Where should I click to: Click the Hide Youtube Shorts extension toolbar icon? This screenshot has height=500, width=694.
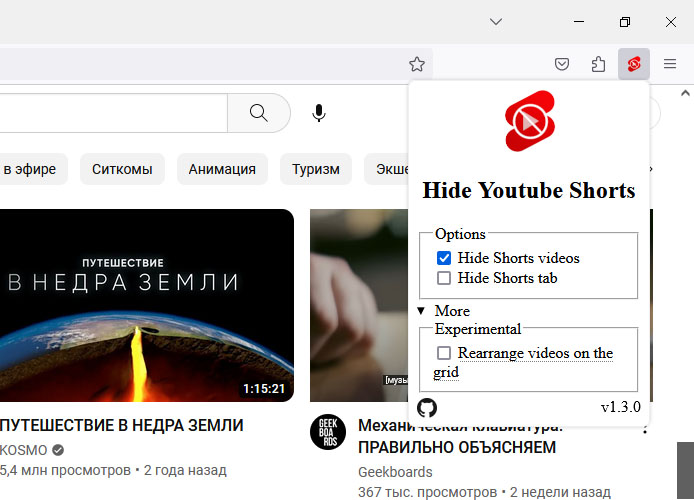(x=634, y=64)
